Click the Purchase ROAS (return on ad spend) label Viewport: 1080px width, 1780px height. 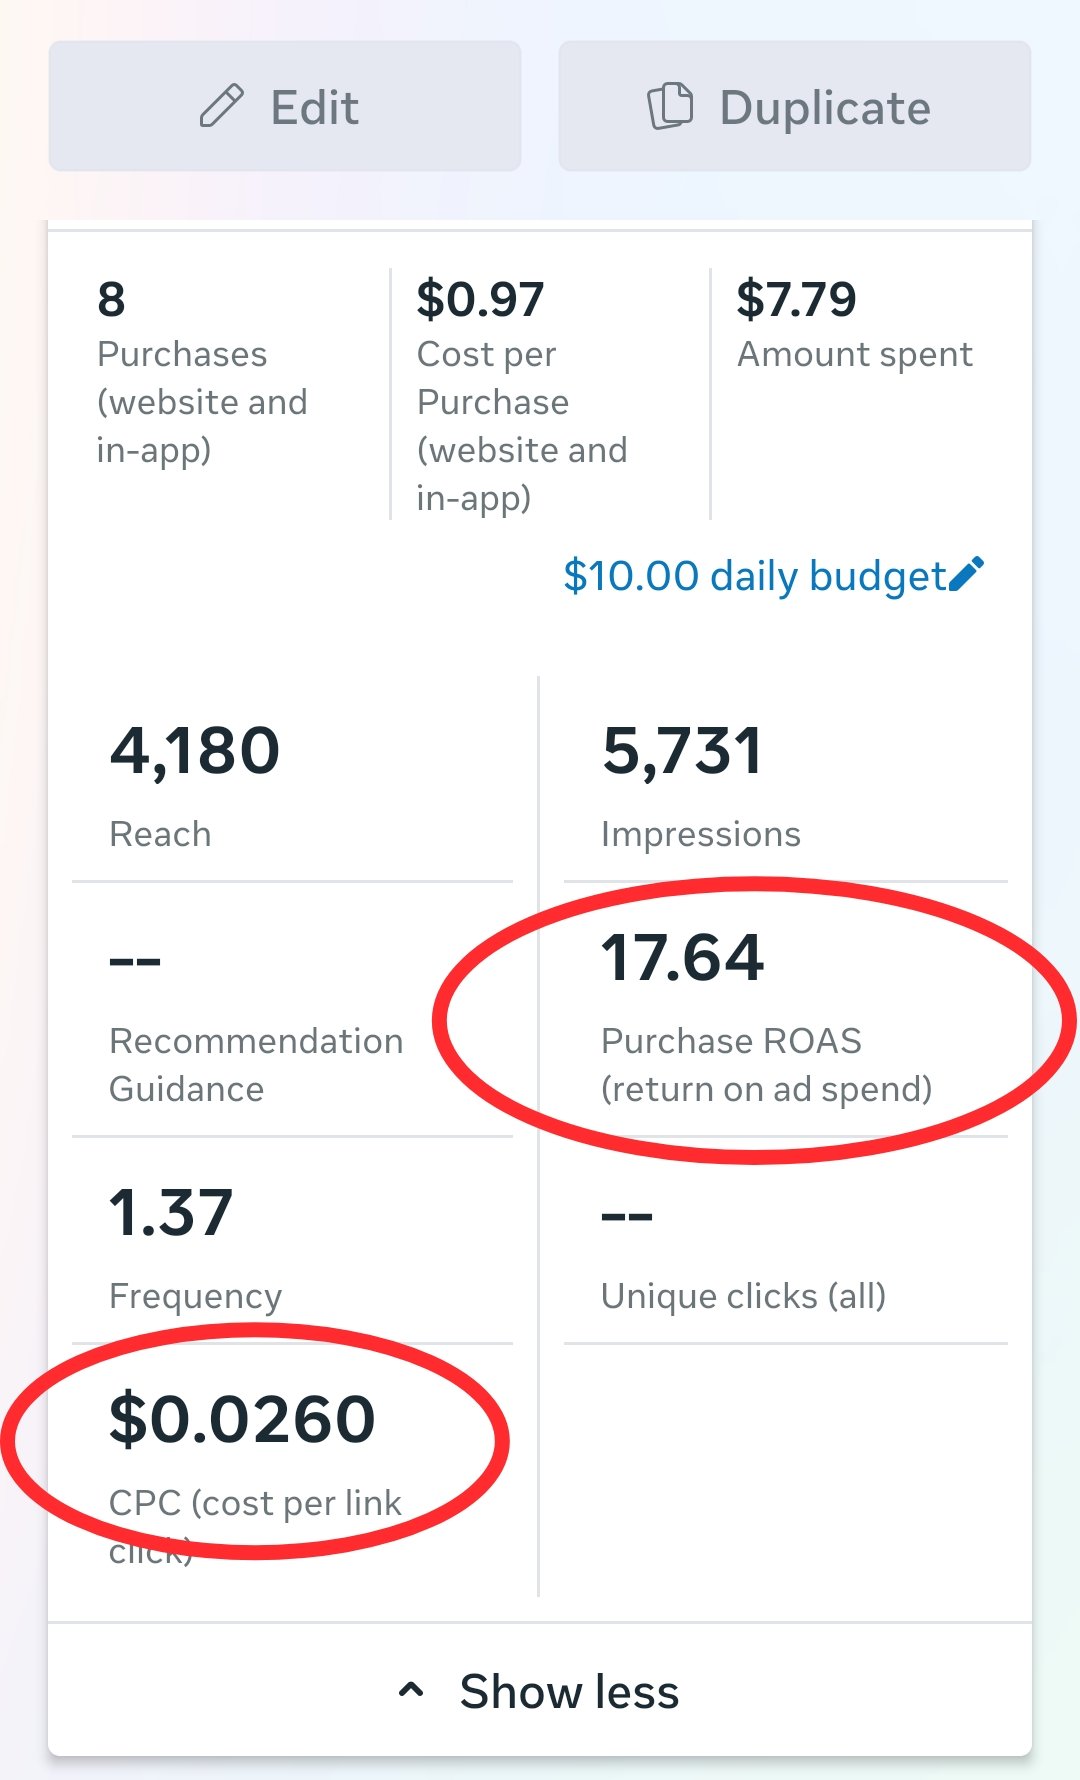click(766, 1065)
